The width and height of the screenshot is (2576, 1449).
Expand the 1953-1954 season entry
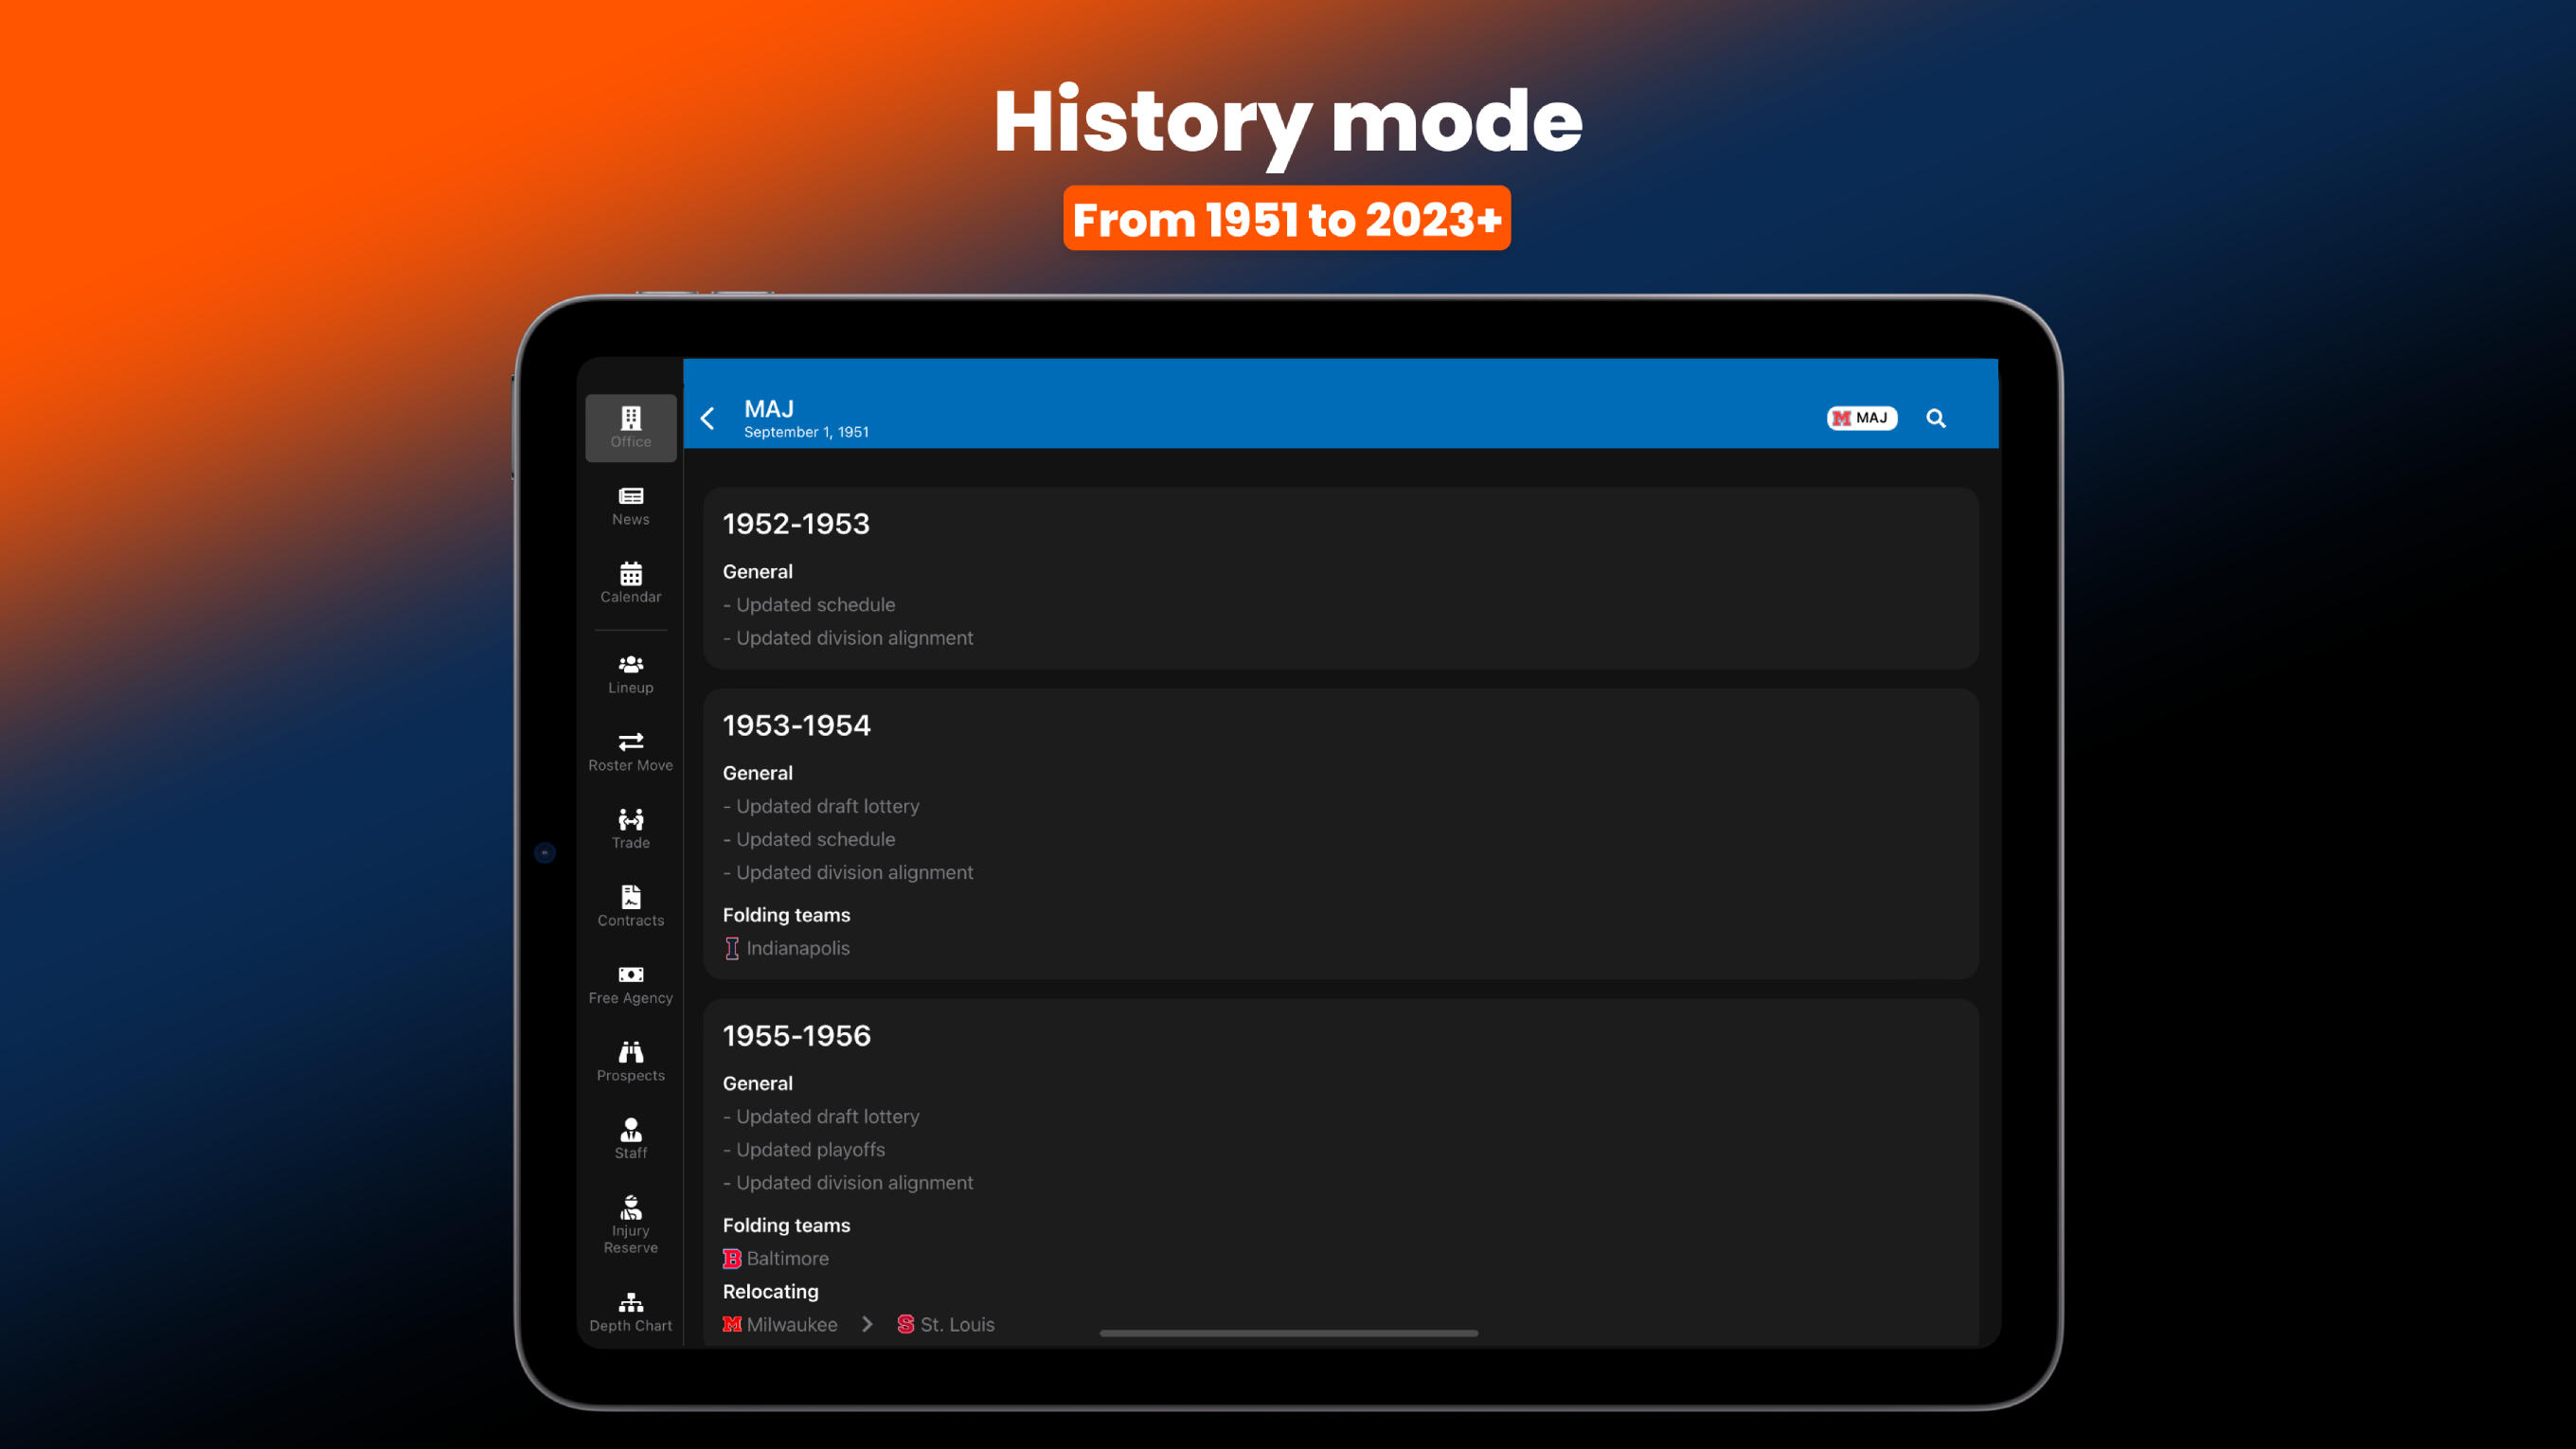(795, 725)
